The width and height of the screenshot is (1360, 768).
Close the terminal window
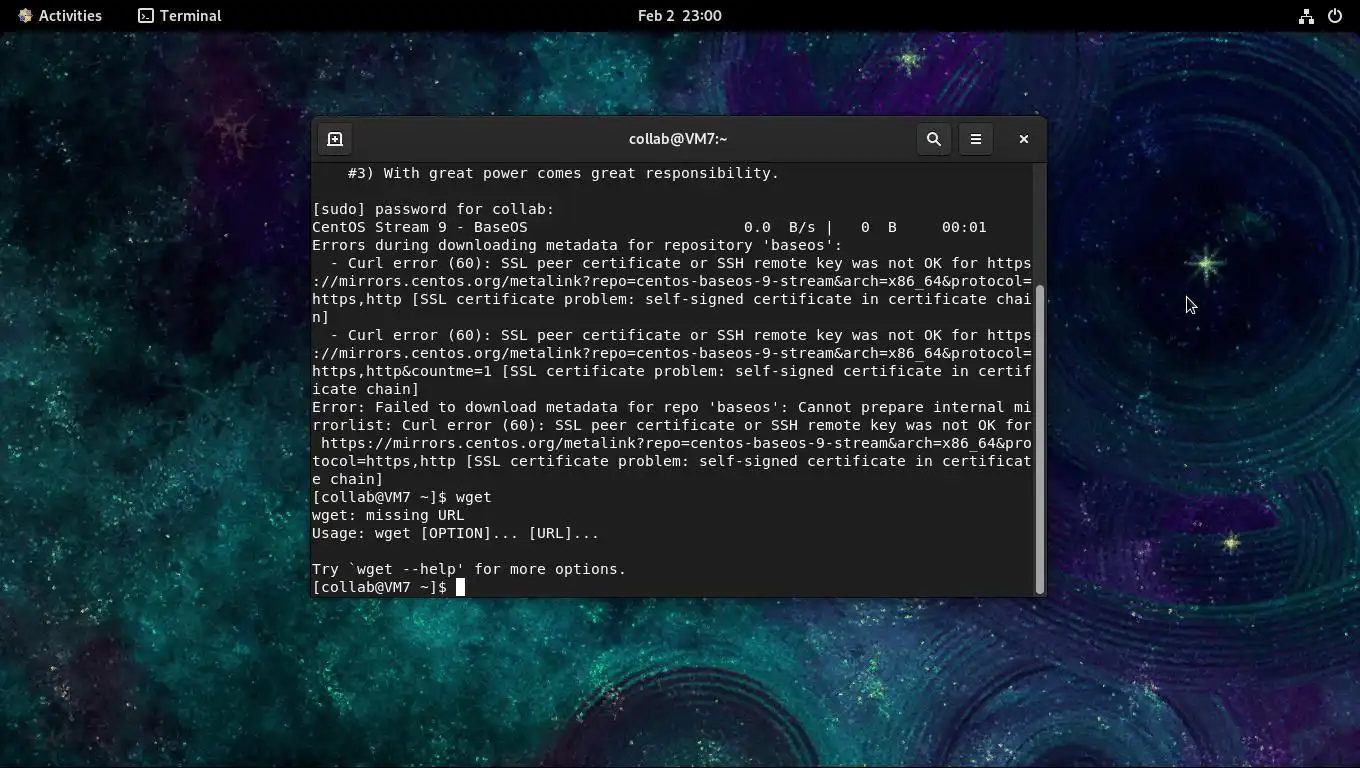(x=1023, y=139)
